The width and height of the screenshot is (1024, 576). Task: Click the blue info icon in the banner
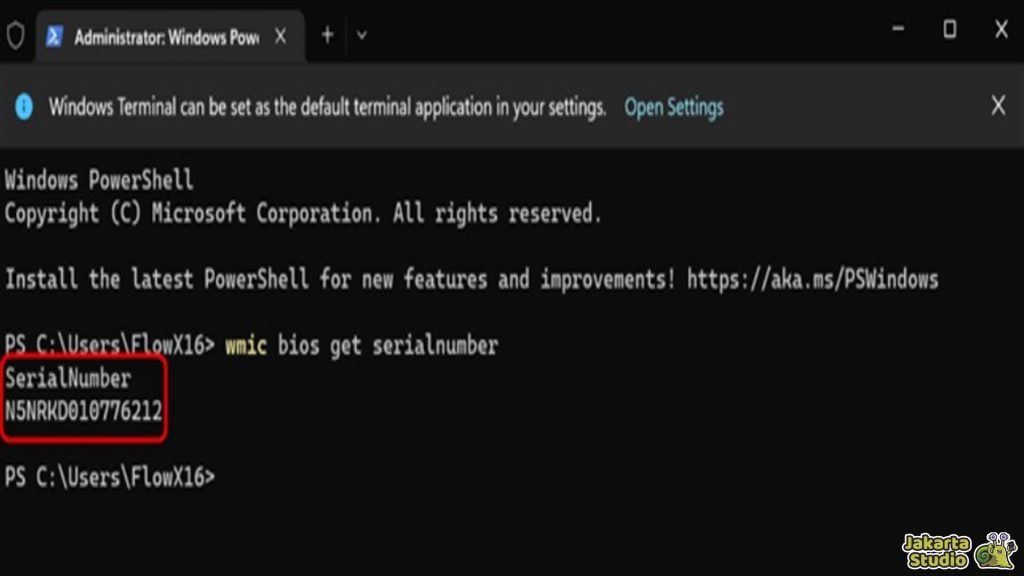pyautogui.click(x=24, y=107)
